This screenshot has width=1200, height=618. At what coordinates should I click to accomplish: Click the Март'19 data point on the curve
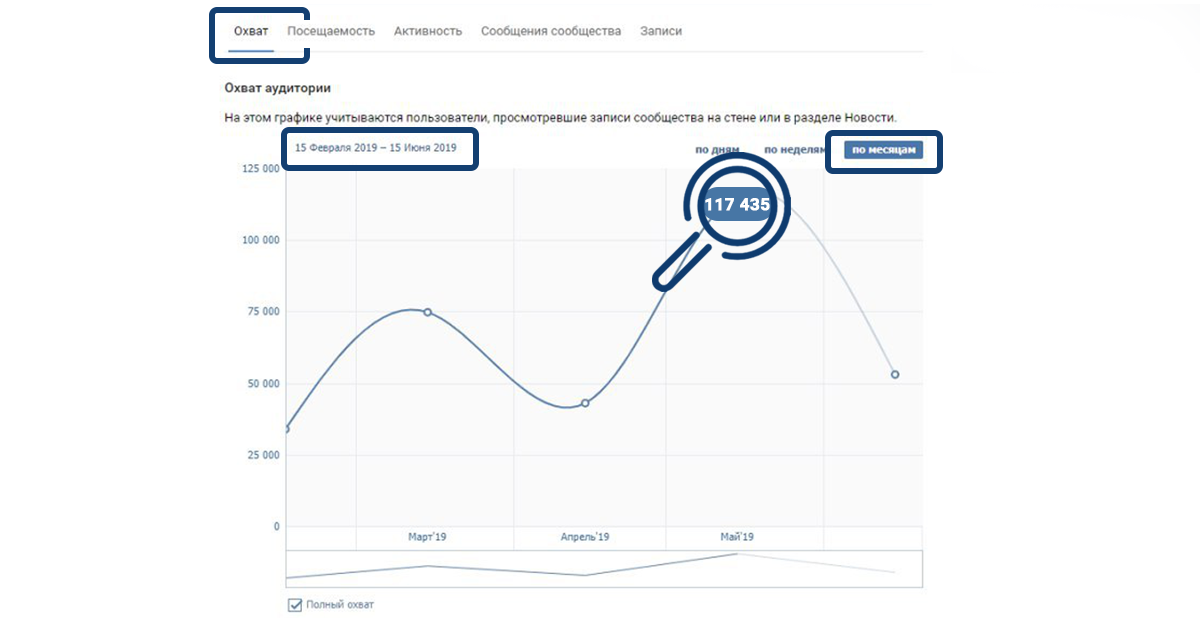click(x=427, y=312)
